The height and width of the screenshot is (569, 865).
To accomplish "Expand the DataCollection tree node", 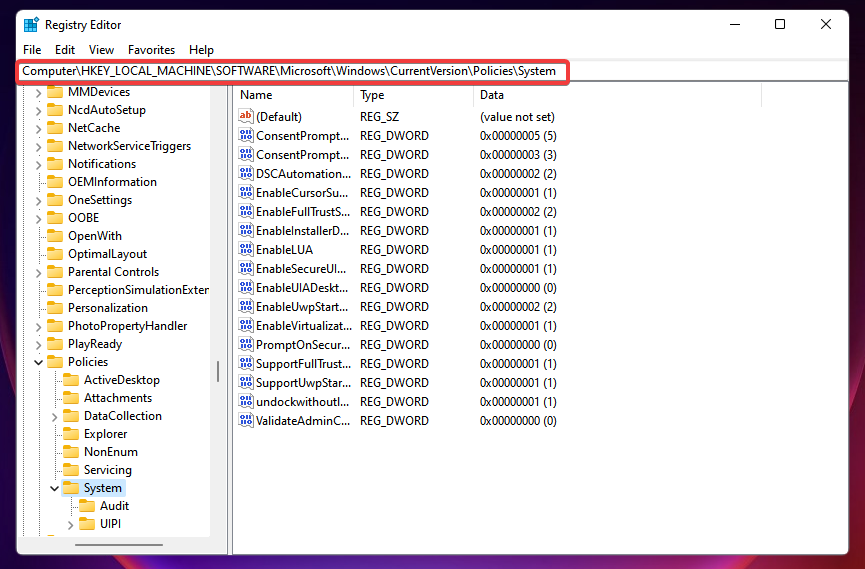I will [54, 417].
